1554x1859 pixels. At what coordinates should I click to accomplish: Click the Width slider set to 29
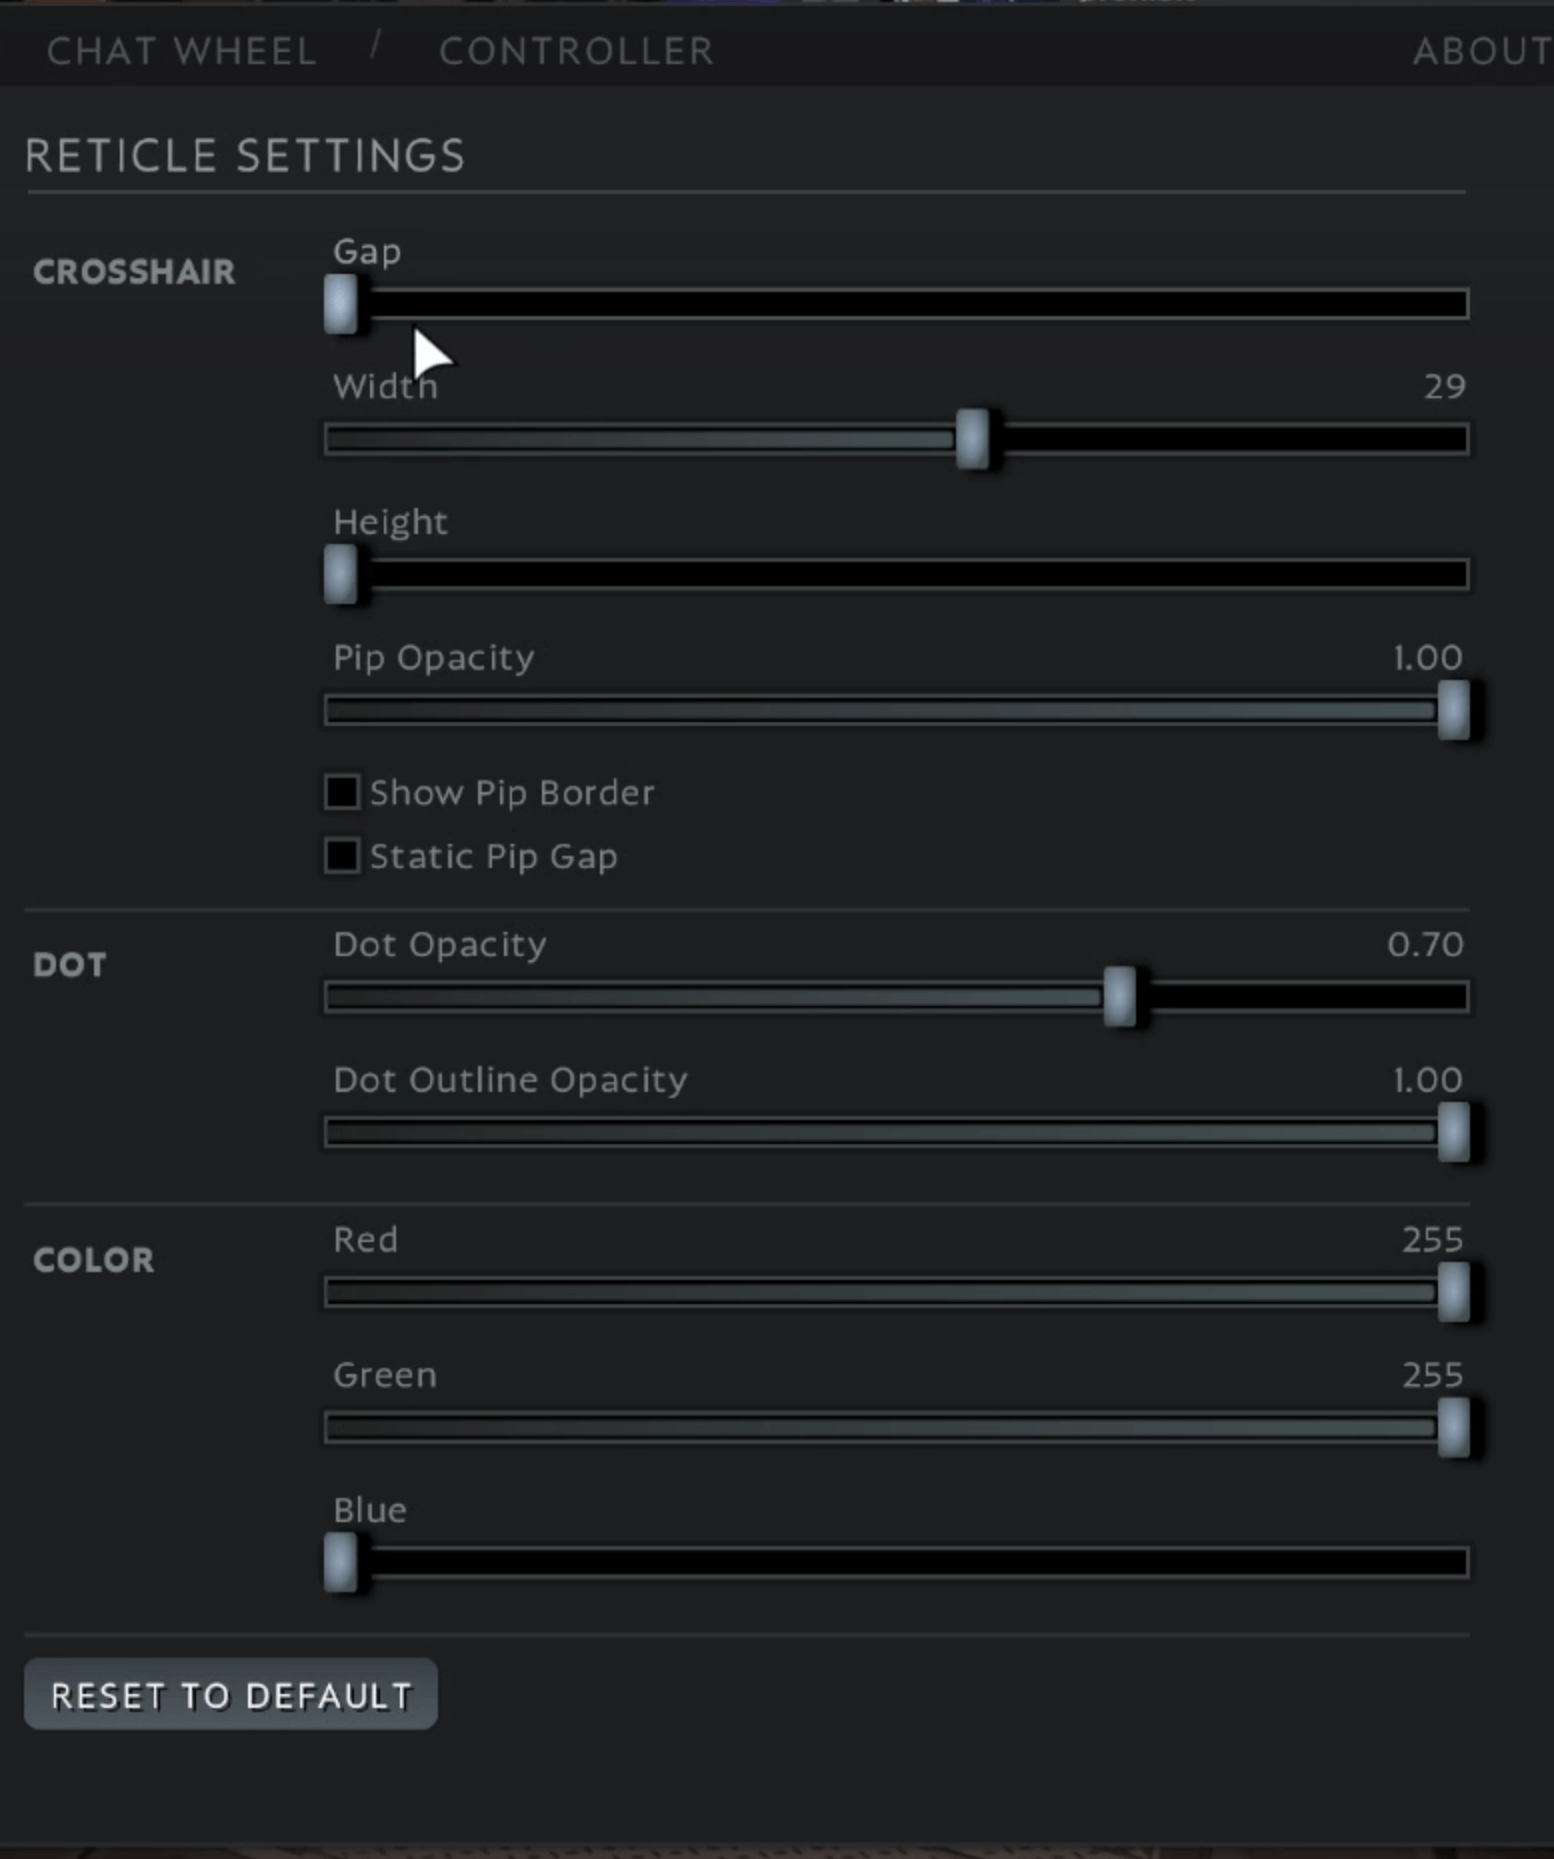(x=975, y=437)
